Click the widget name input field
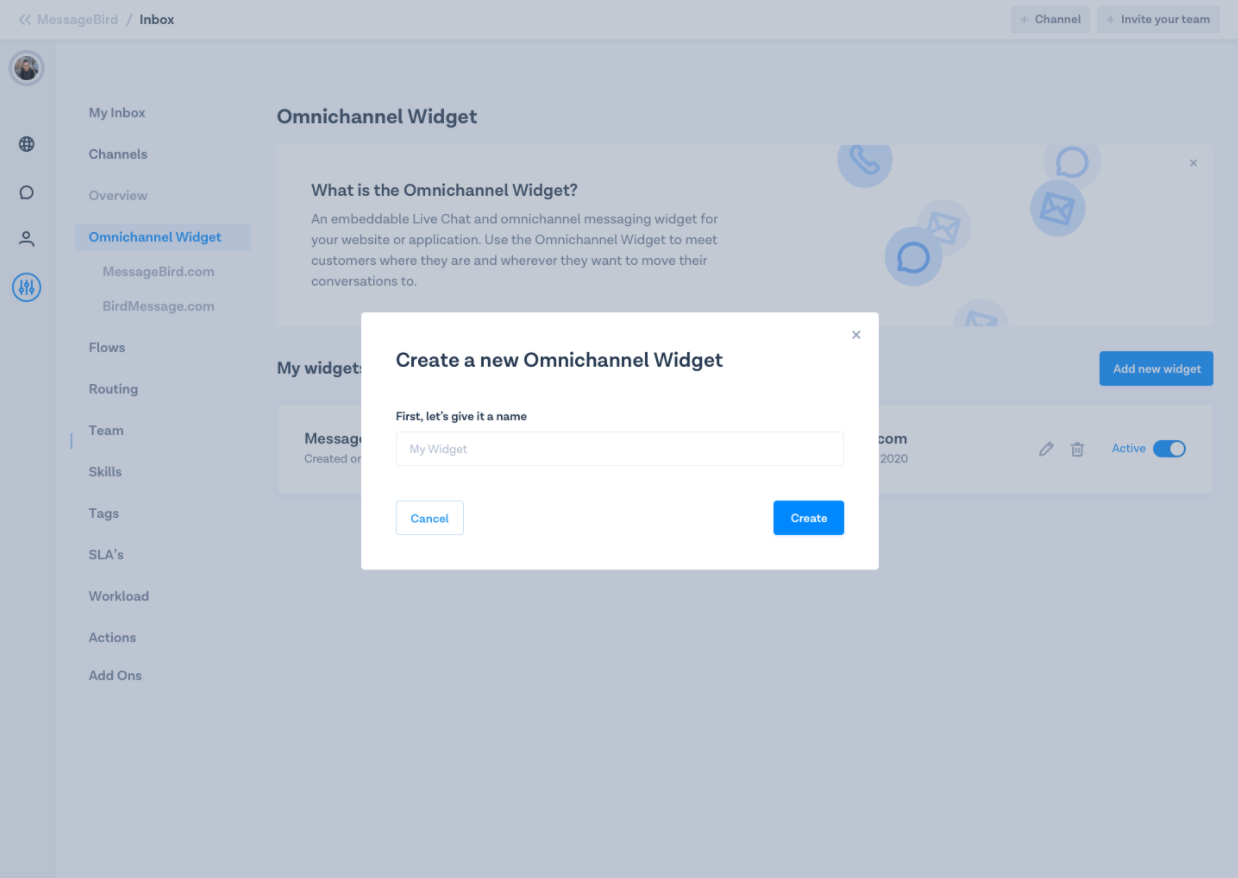 click(620, 449)
